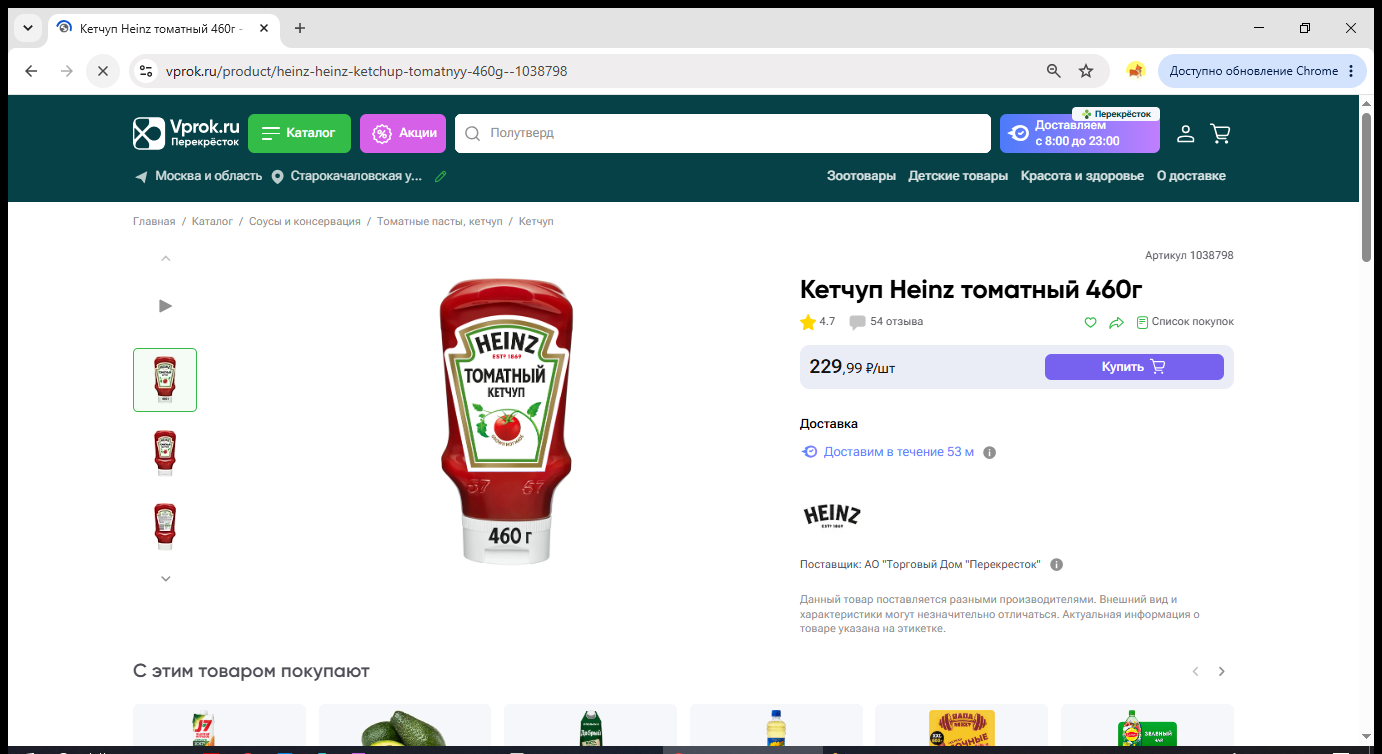
Task: Open the Красота и здоровье menu item
Action: (x=1082, y=176)
